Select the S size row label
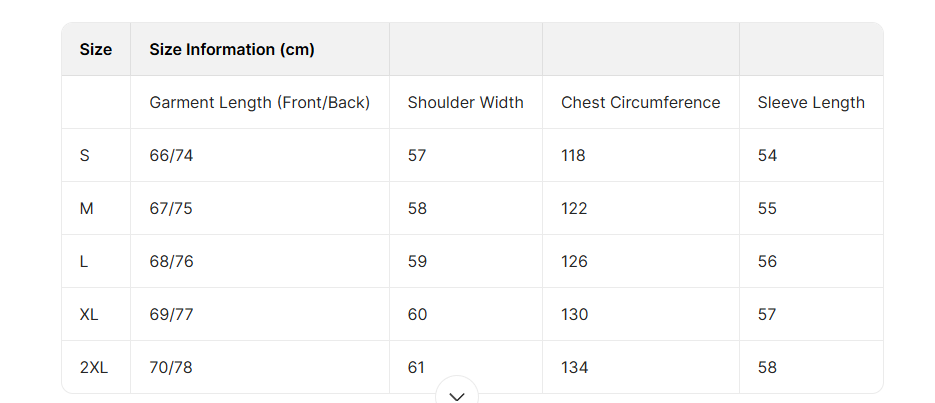 pyautogui.click(x=84, y=155)
